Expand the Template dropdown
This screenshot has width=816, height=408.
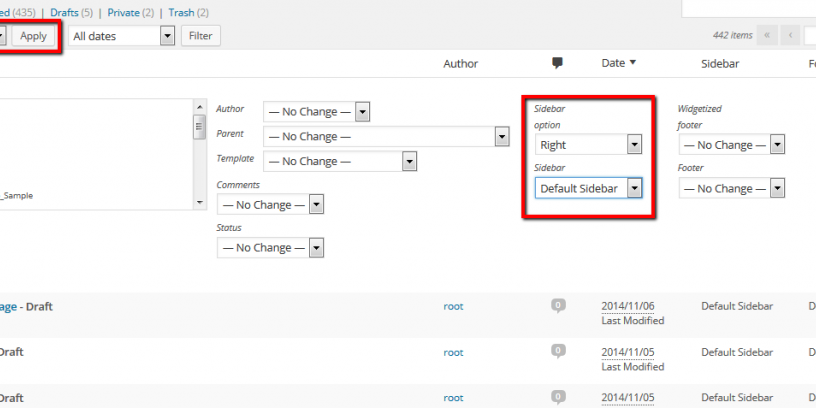pyautogui.click(x=340, y=161)
